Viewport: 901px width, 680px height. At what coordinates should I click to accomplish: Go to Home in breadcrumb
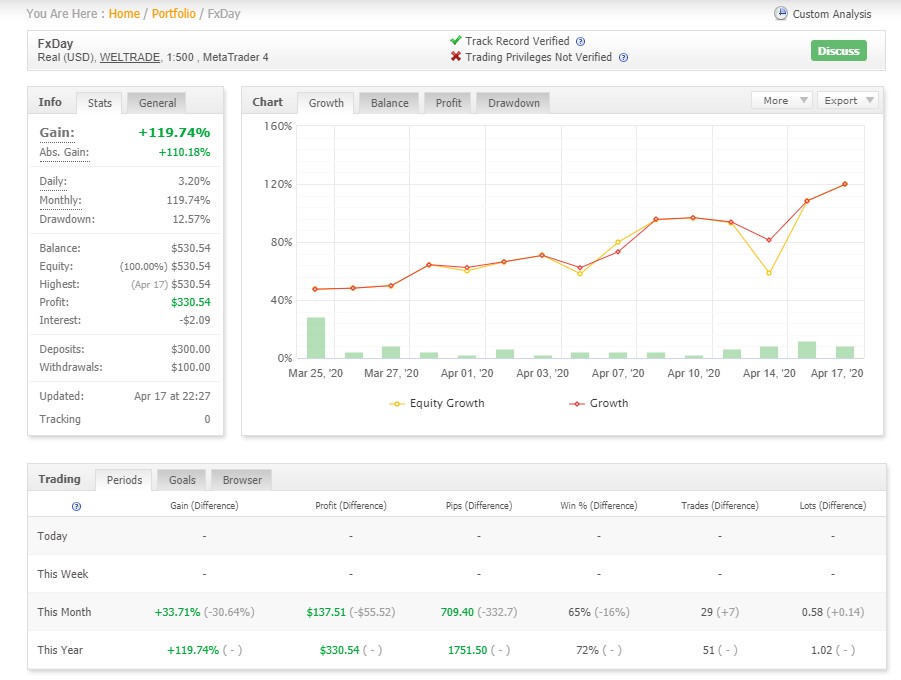click(124, 14)
